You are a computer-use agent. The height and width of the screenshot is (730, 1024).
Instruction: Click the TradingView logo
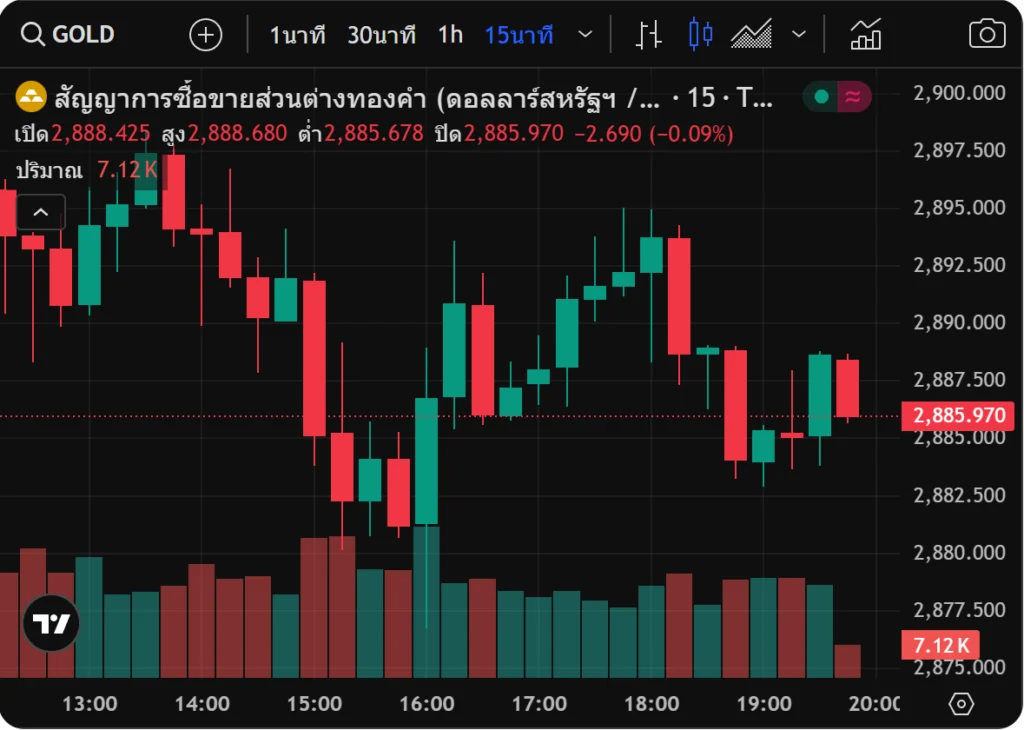tap(51, 623)
